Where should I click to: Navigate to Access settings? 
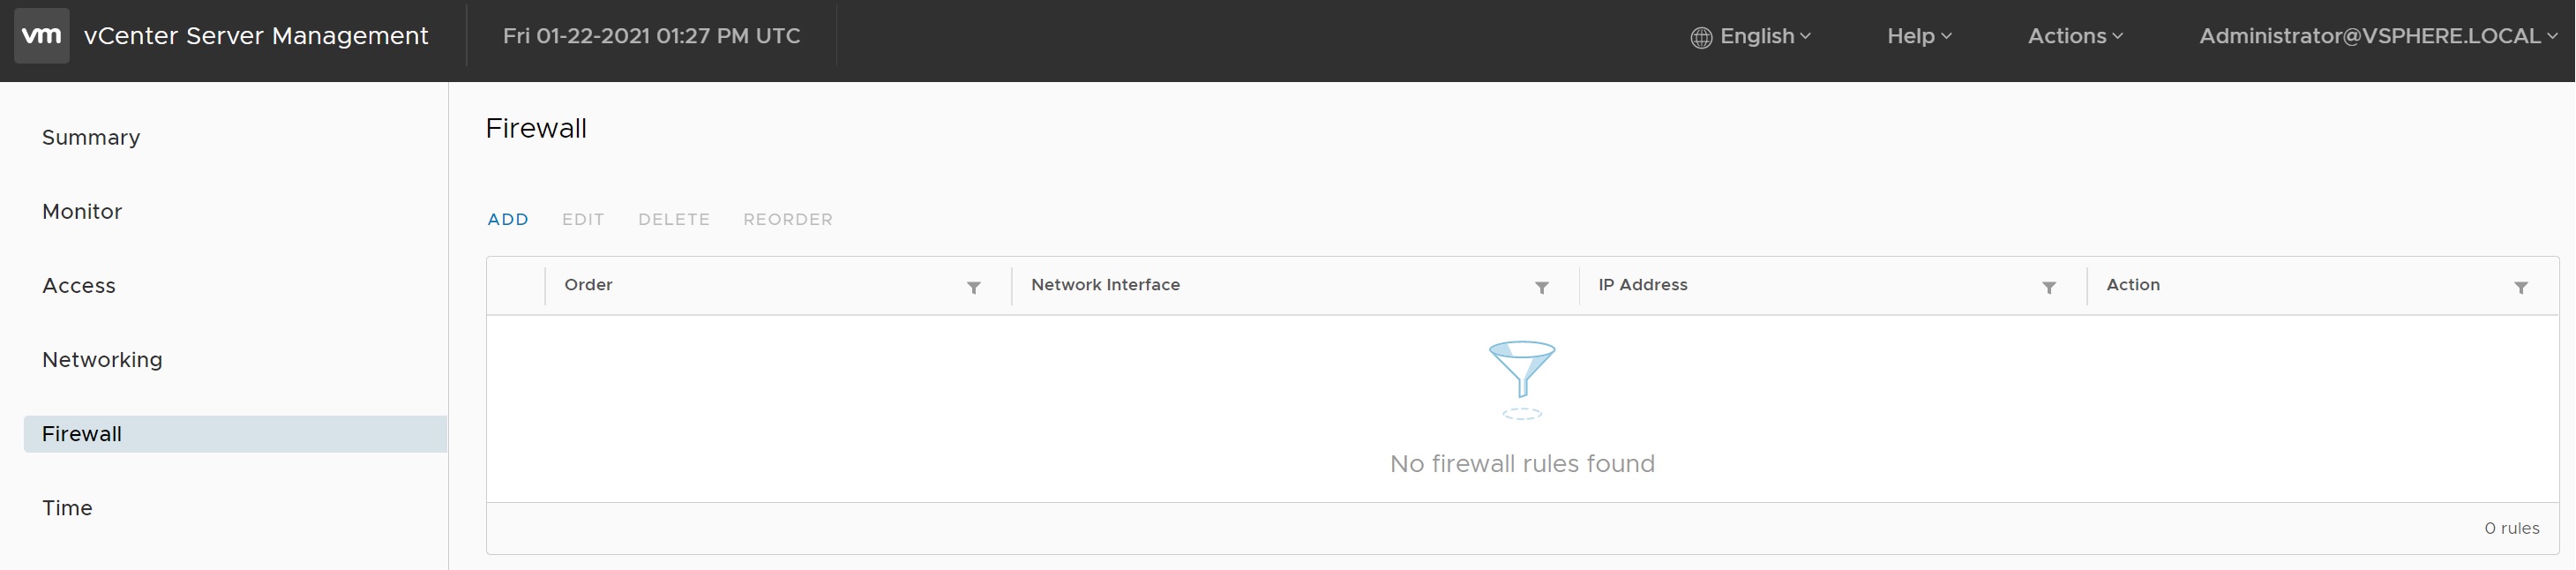click(79, 286)
